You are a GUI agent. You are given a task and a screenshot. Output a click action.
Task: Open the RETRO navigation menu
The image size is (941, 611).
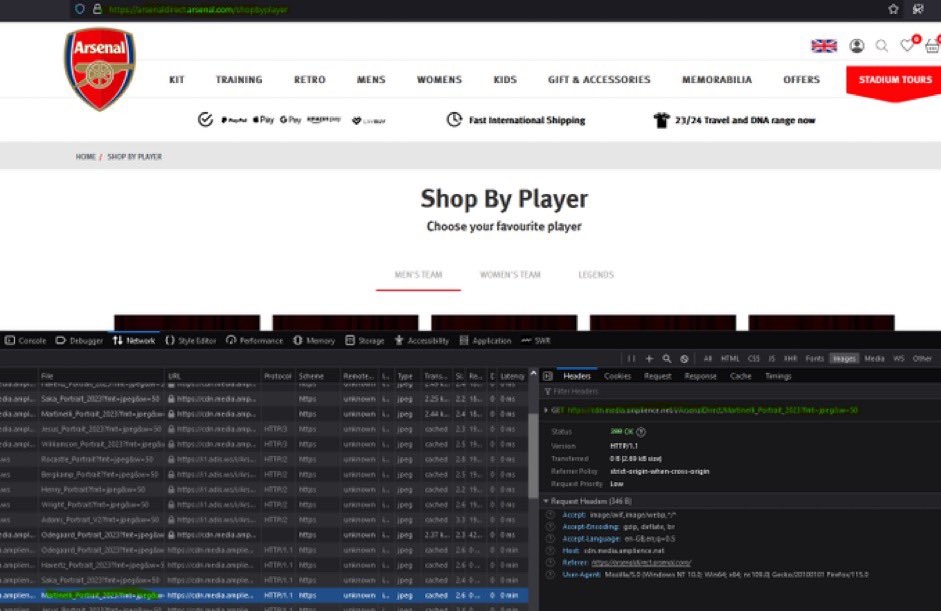coord(310,79)
